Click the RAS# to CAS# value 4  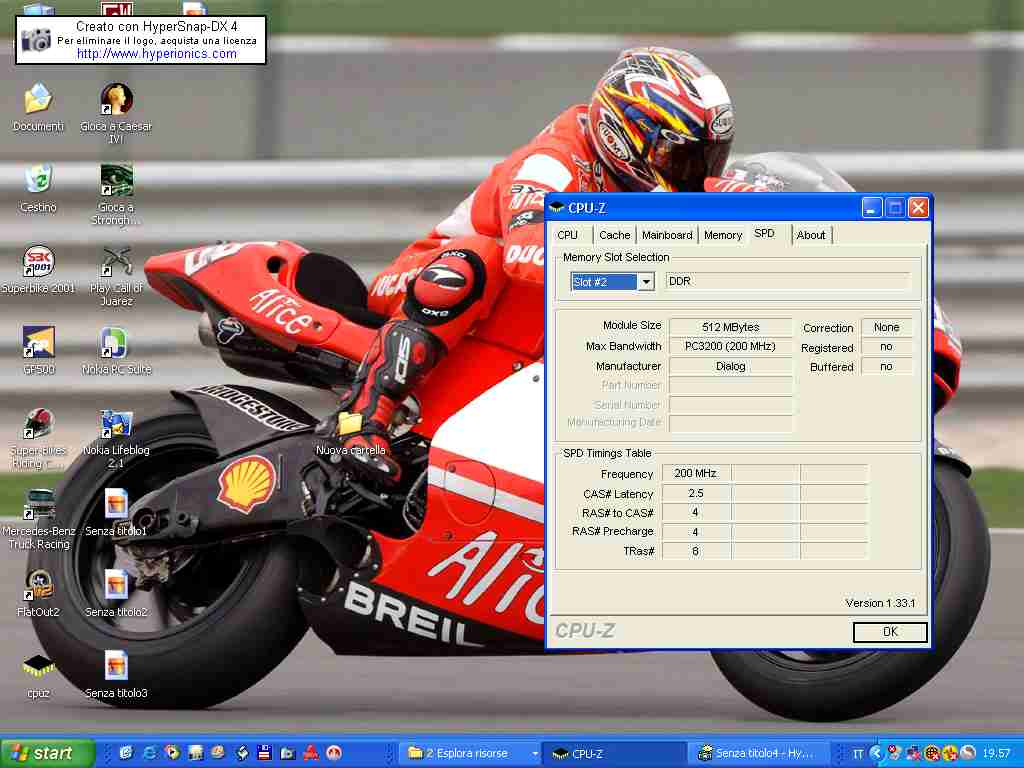click(696, 512)
